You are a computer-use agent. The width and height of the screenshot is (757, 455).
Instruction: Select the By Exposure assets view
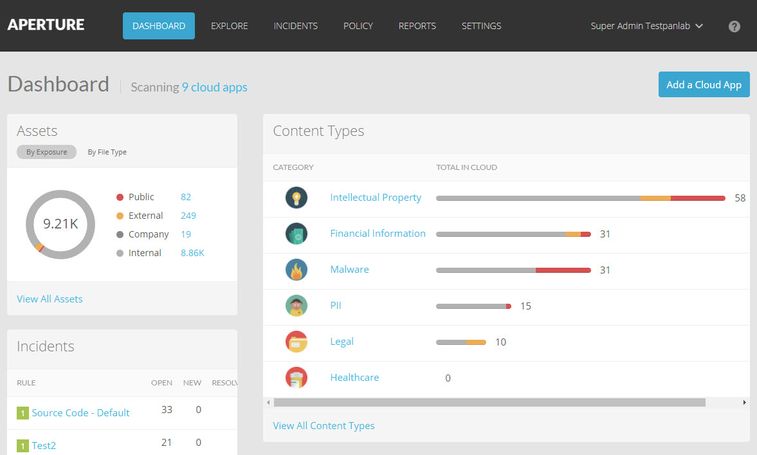46,152
